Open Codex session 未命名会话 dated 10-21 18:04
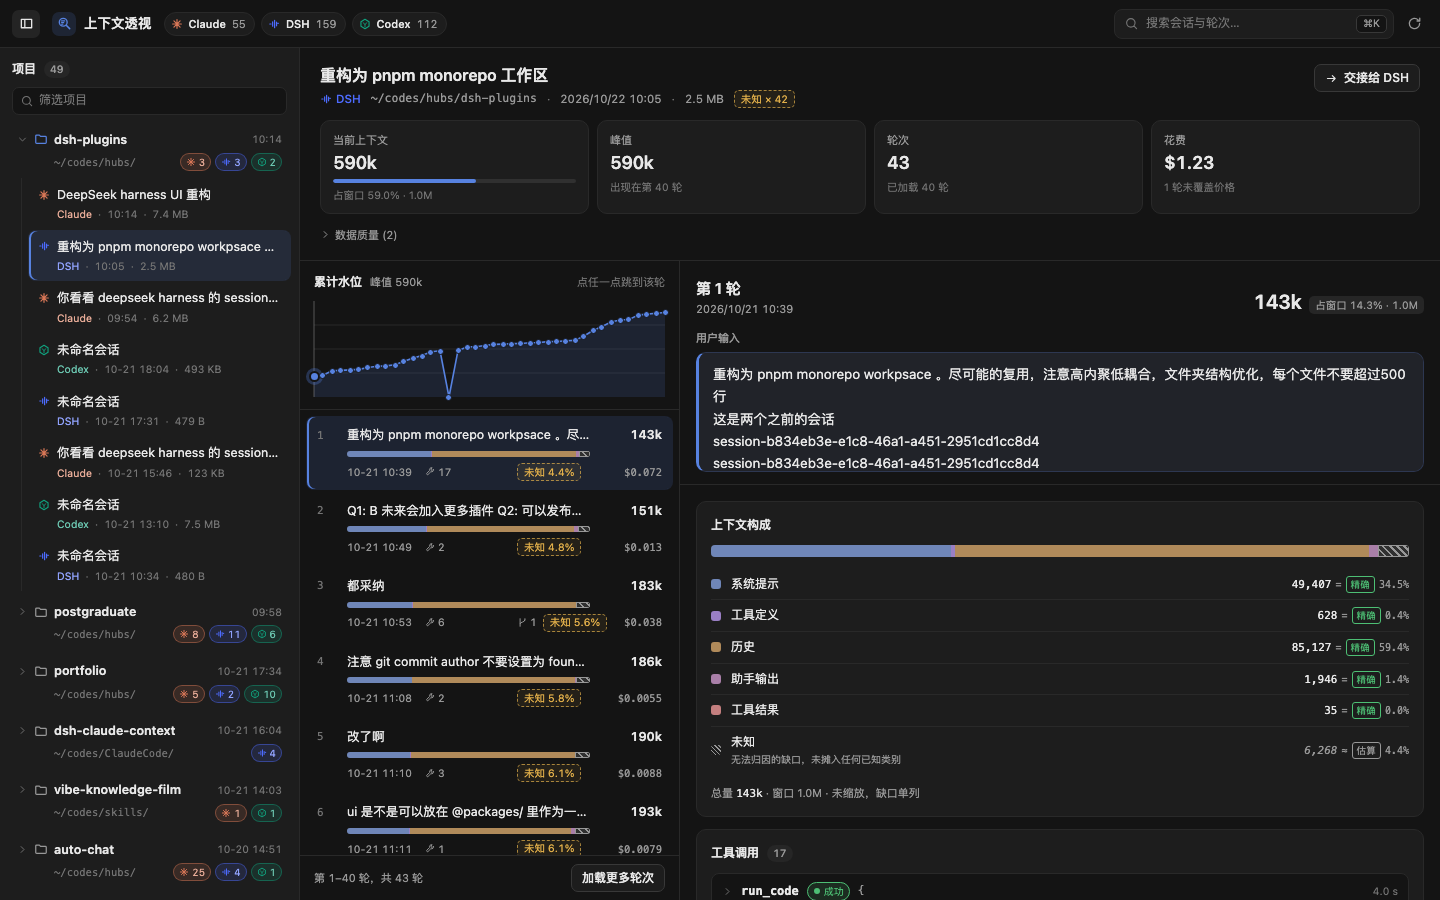 (x=160, y=359)
